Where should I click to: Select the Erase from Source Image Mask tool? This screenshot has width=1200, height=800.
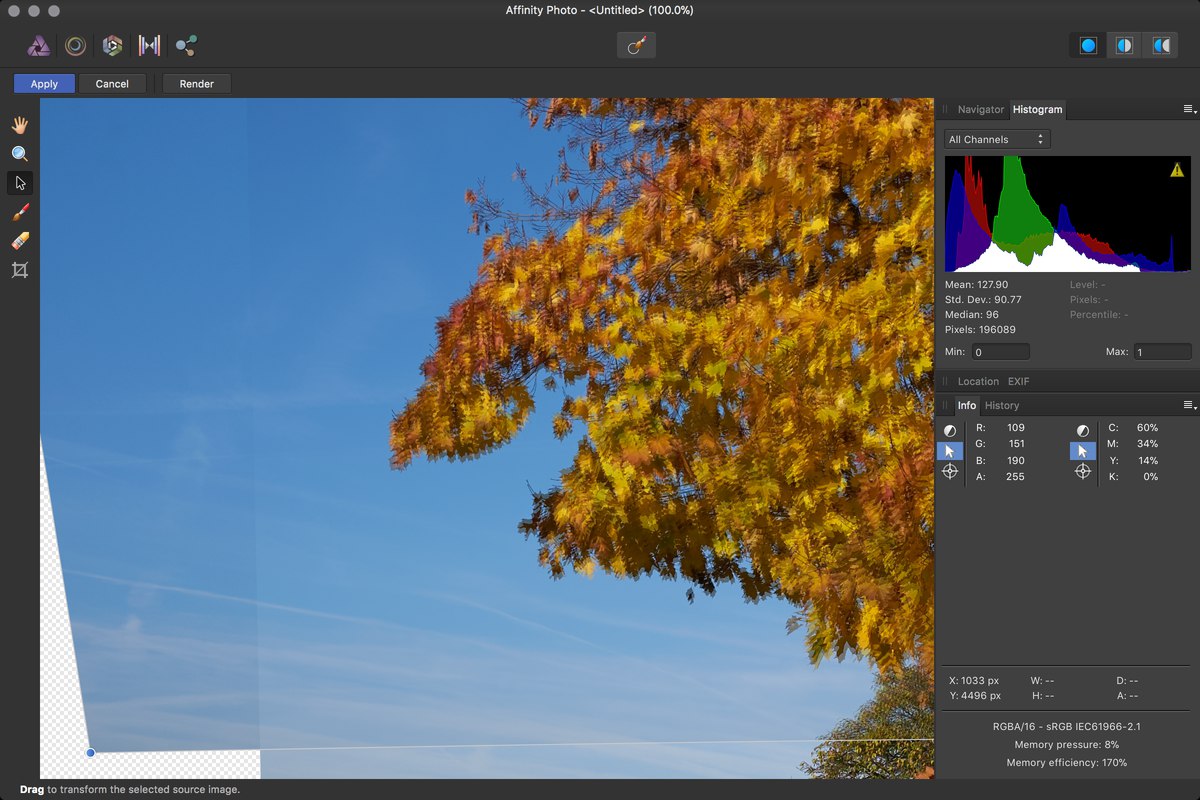point(20,241)
